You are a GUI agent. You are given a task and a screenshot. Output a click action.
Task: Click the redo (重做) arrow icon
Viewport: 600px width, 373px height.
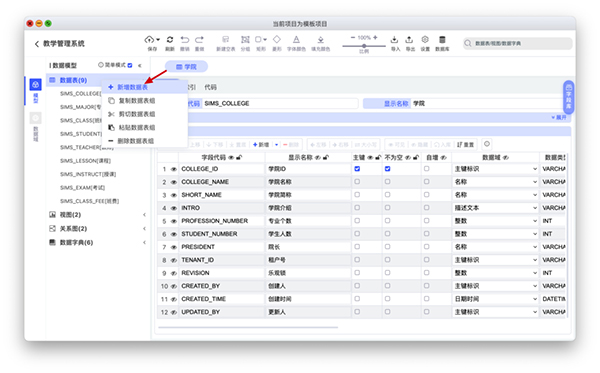point(199,39)
